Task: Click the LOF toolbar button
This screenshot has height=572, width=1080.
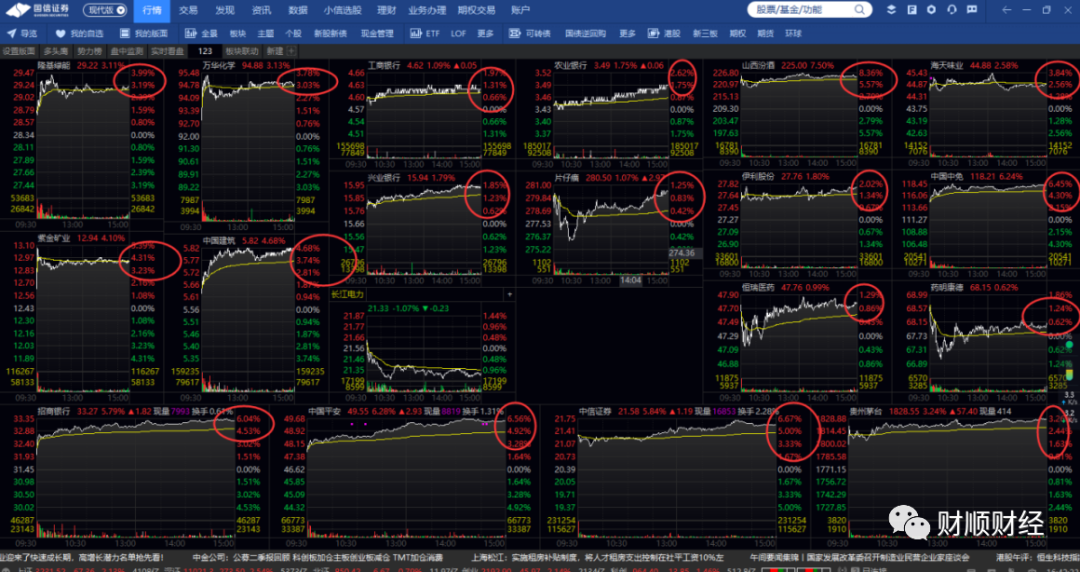Action: click(x=458, y=33)
